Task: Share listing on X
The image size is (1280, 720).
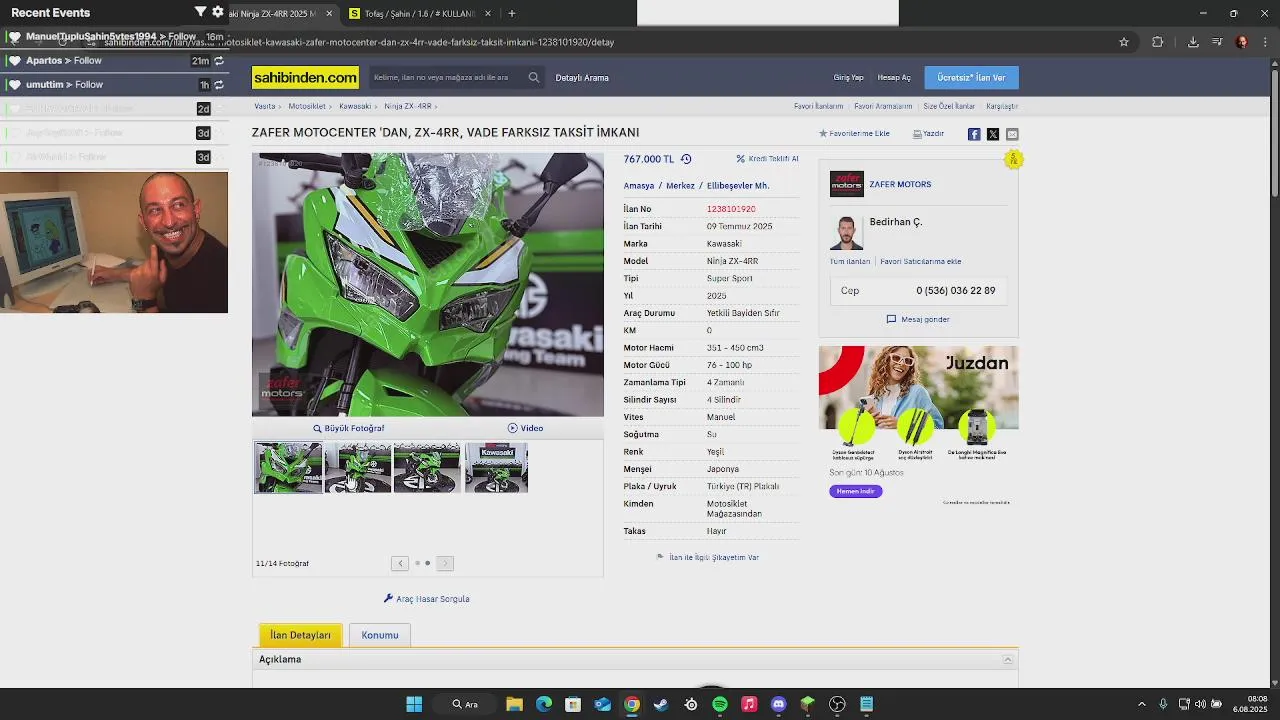Action: pyautogui.click(x=993, y=134)
